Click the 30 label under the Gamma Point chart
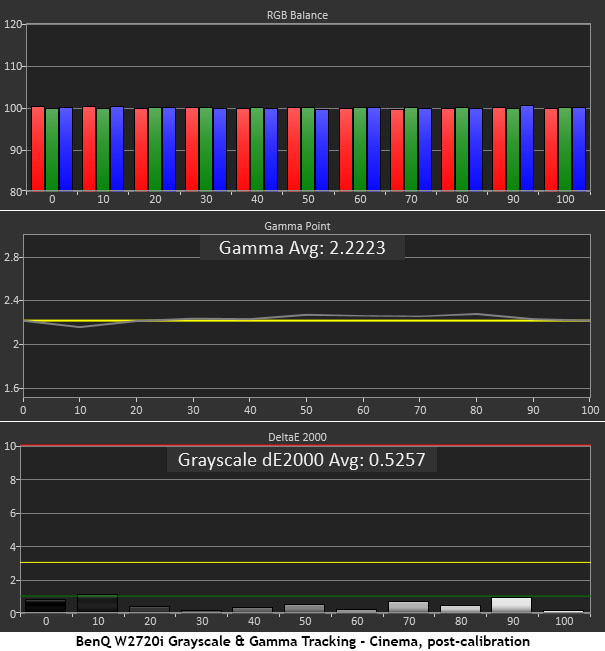 (193, 410)
